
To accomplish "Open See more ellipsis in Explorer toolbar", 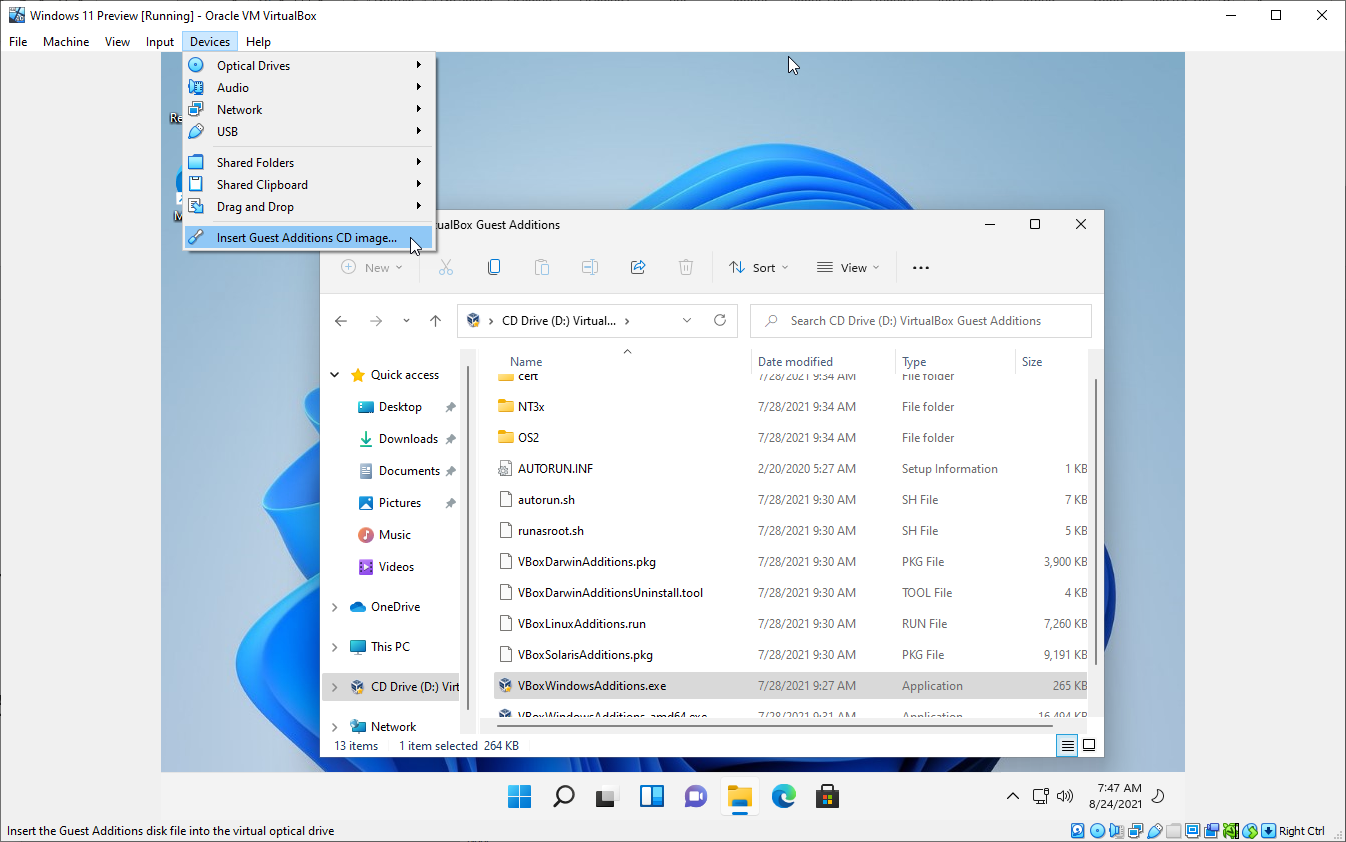I will coord(921,267).
